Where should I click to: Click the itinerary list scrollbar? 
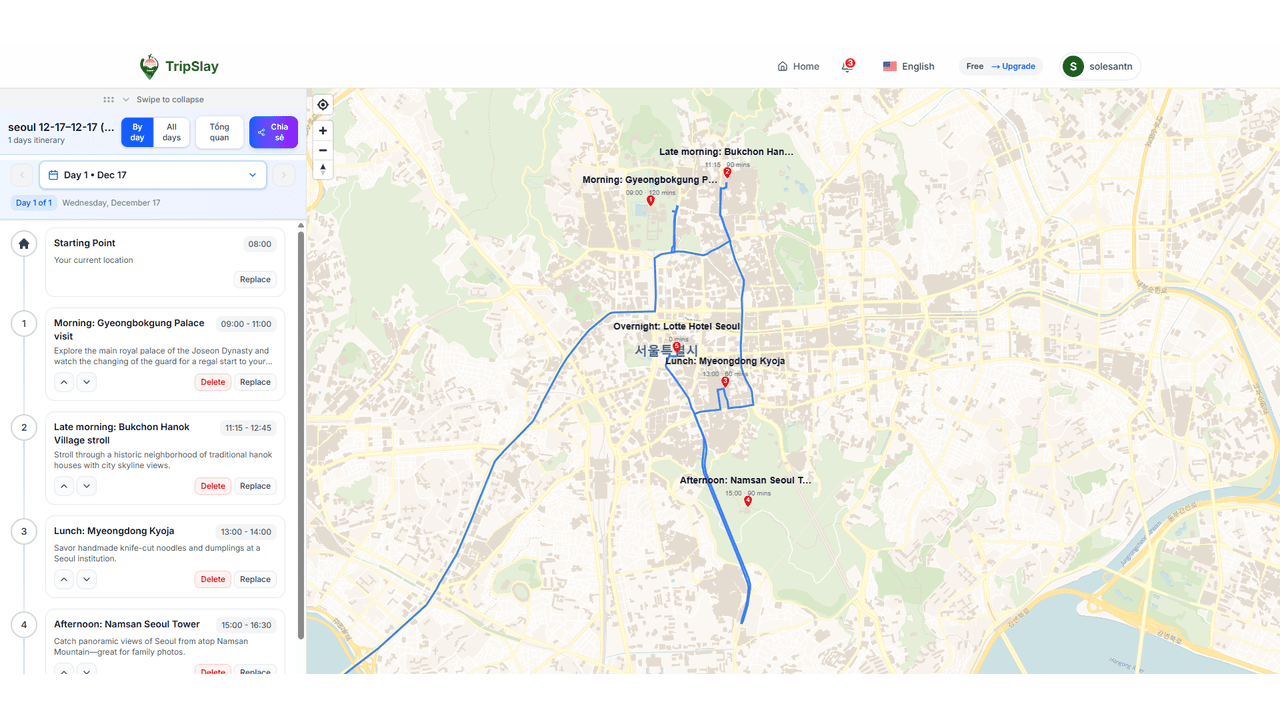301,434
